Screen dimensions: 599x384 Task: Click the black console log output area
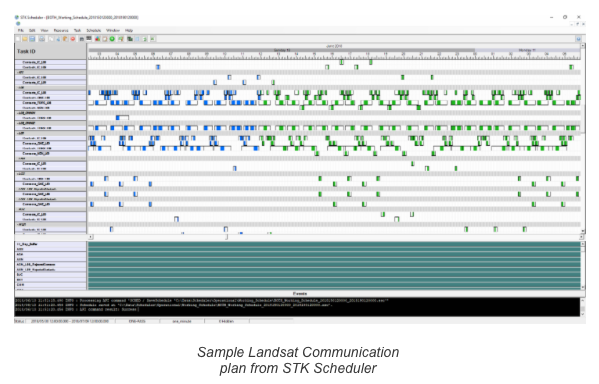click(298, 307)
